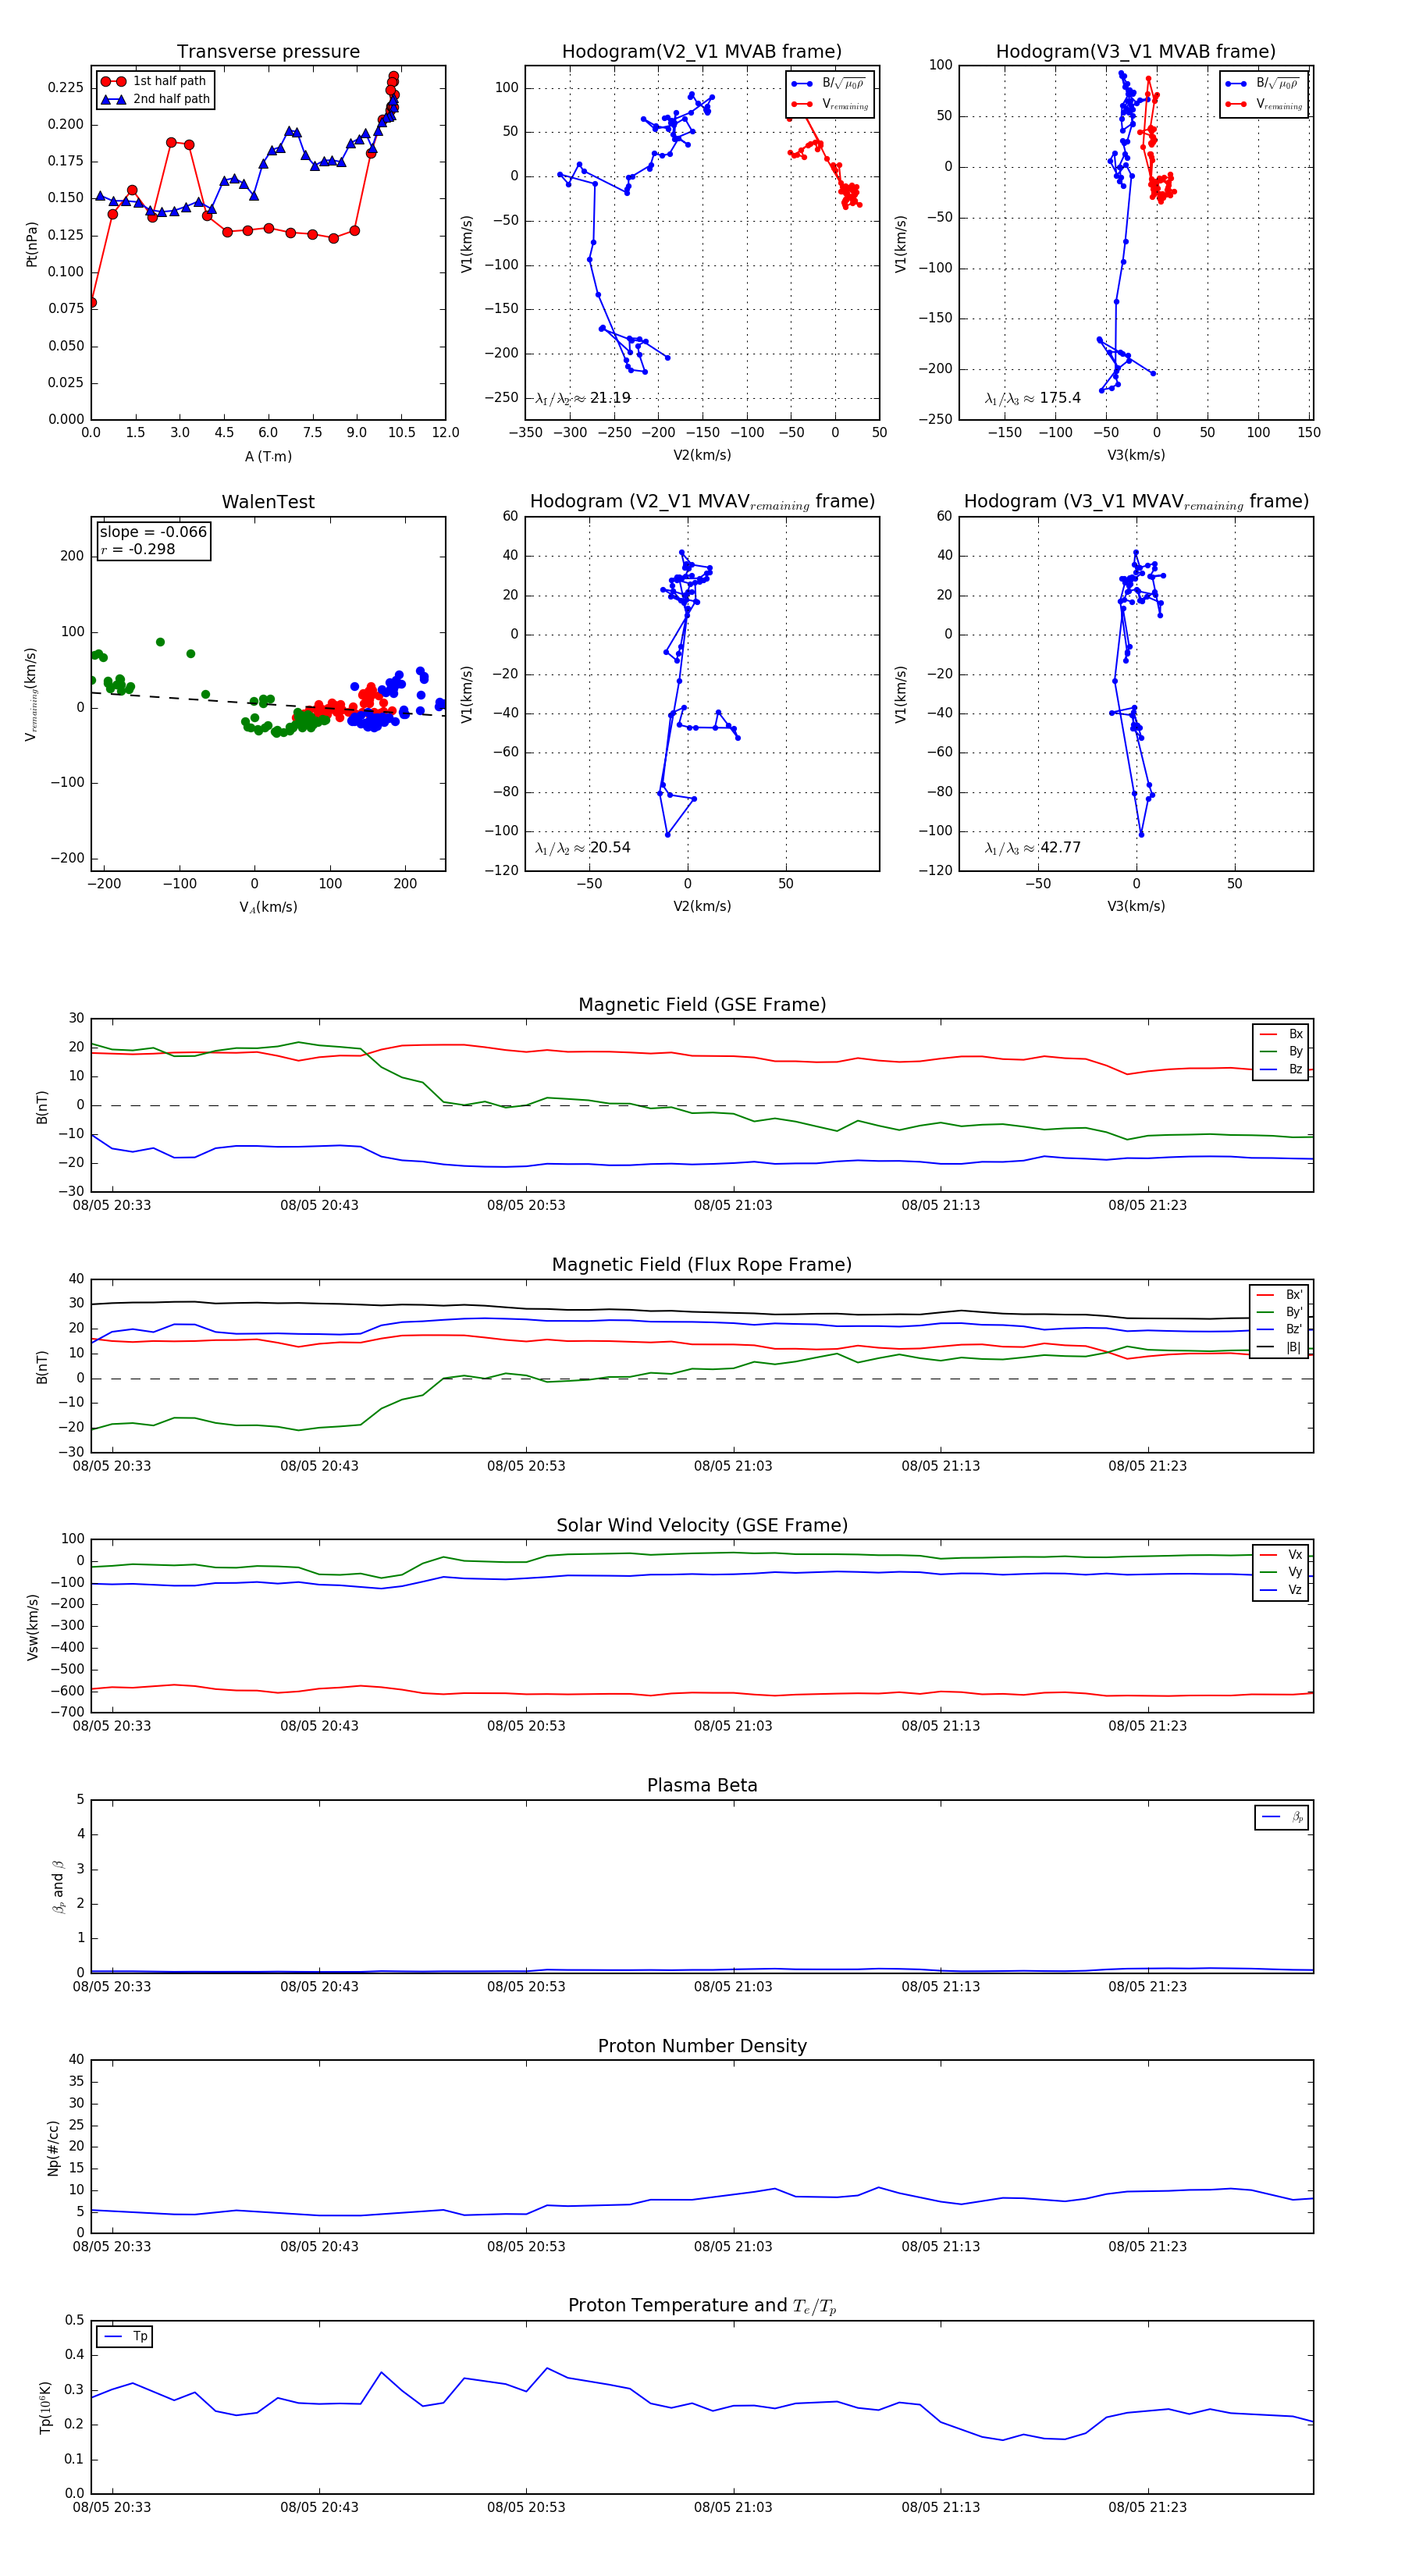Select the 'By' legend entry in GSE panel
This screenshot has width=1405, height=2576.
[1281, 1051]
